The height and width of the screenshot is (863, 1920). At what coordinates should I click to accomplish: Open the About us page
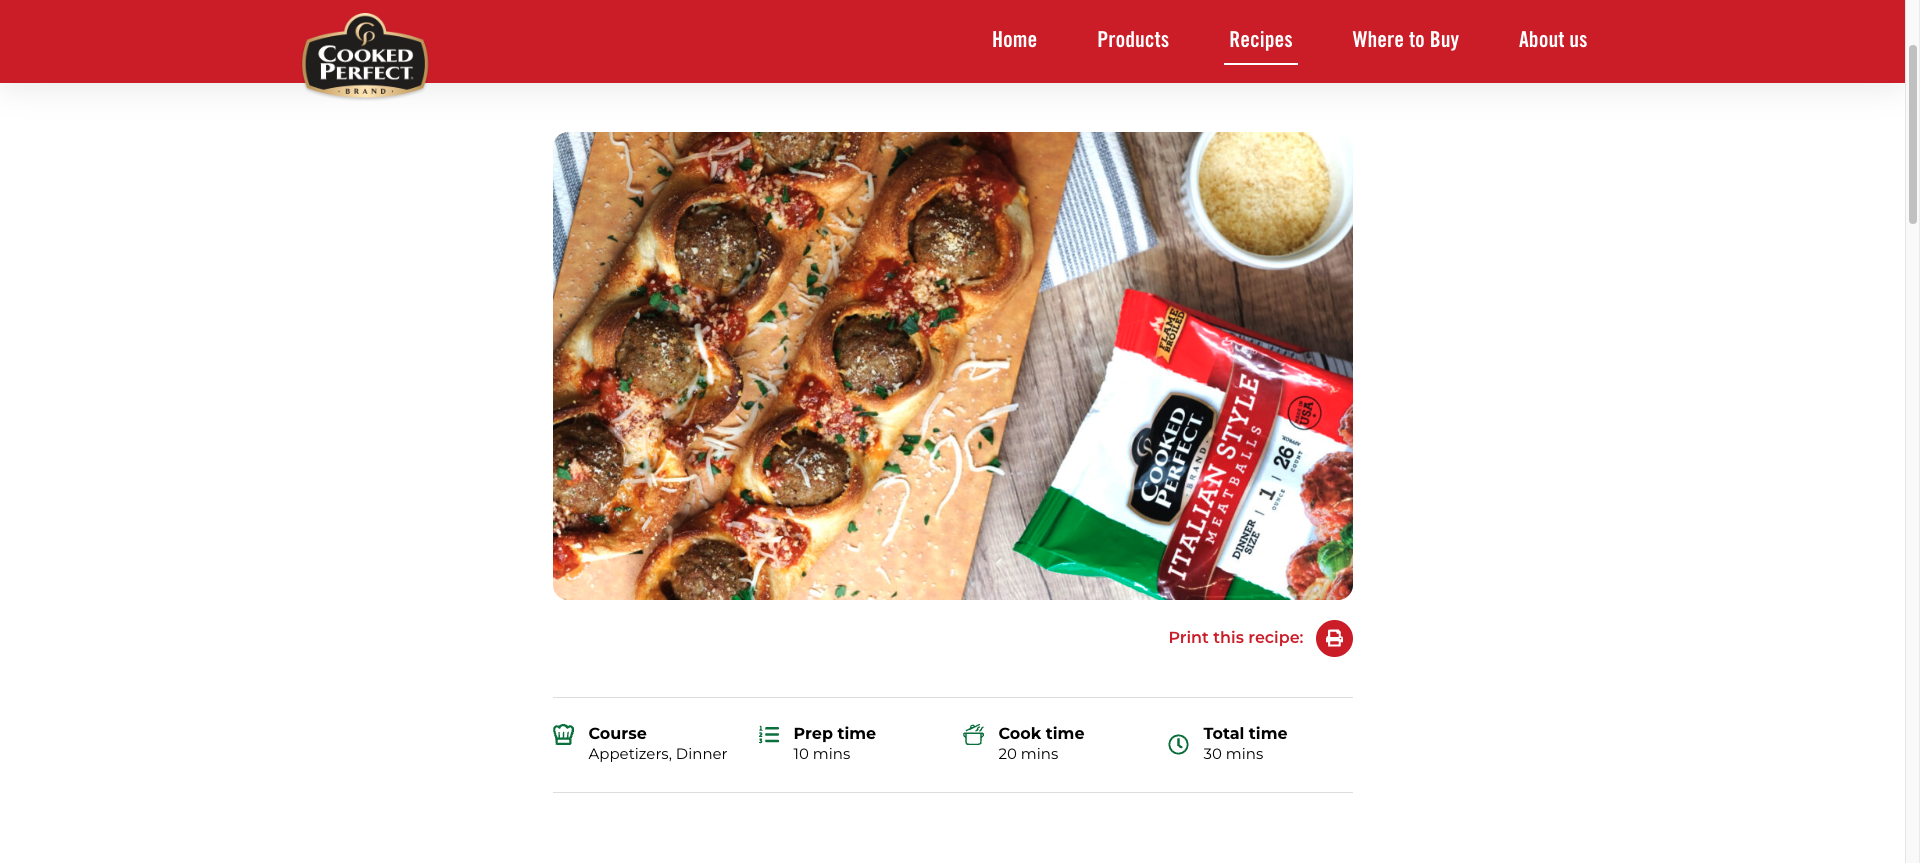tap(1553, 40)
